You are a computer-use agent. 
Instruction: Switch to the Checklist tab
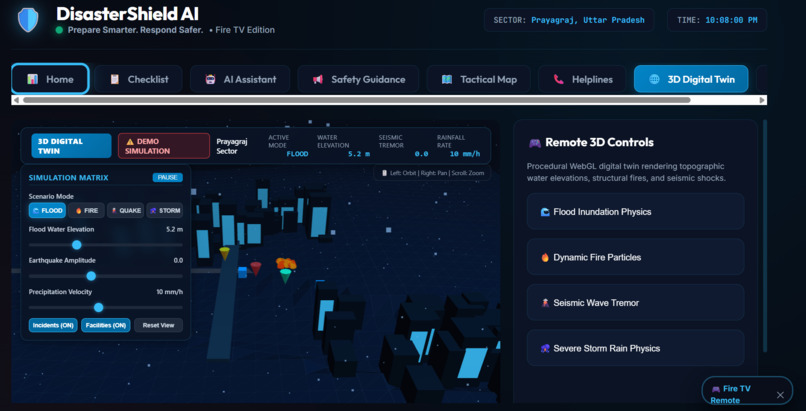point(138,79)
